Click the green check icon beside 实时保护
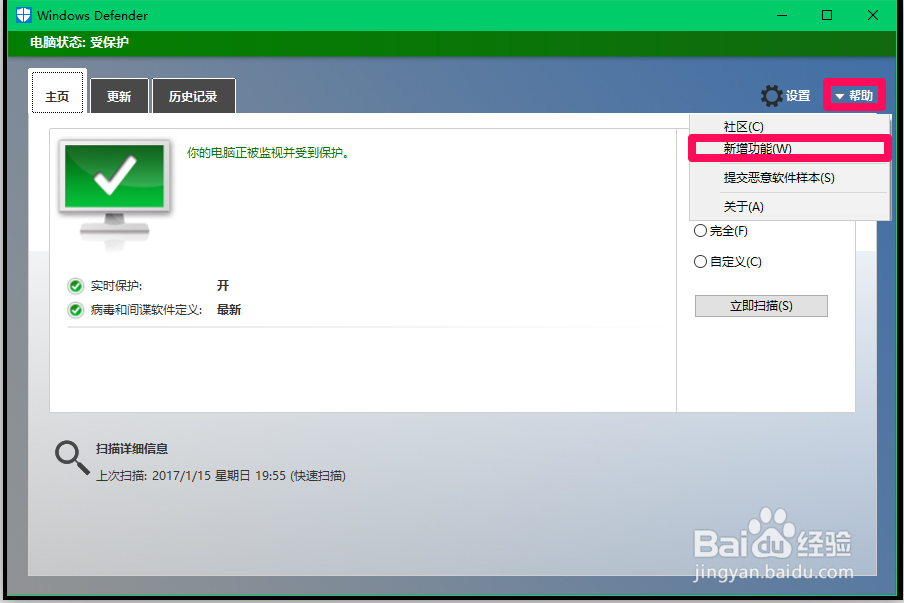 click(76, 286)
